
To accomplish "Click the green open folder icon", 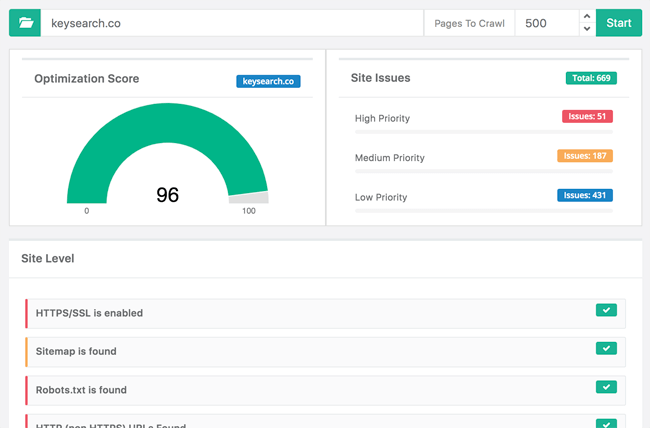I will (25, 23).
